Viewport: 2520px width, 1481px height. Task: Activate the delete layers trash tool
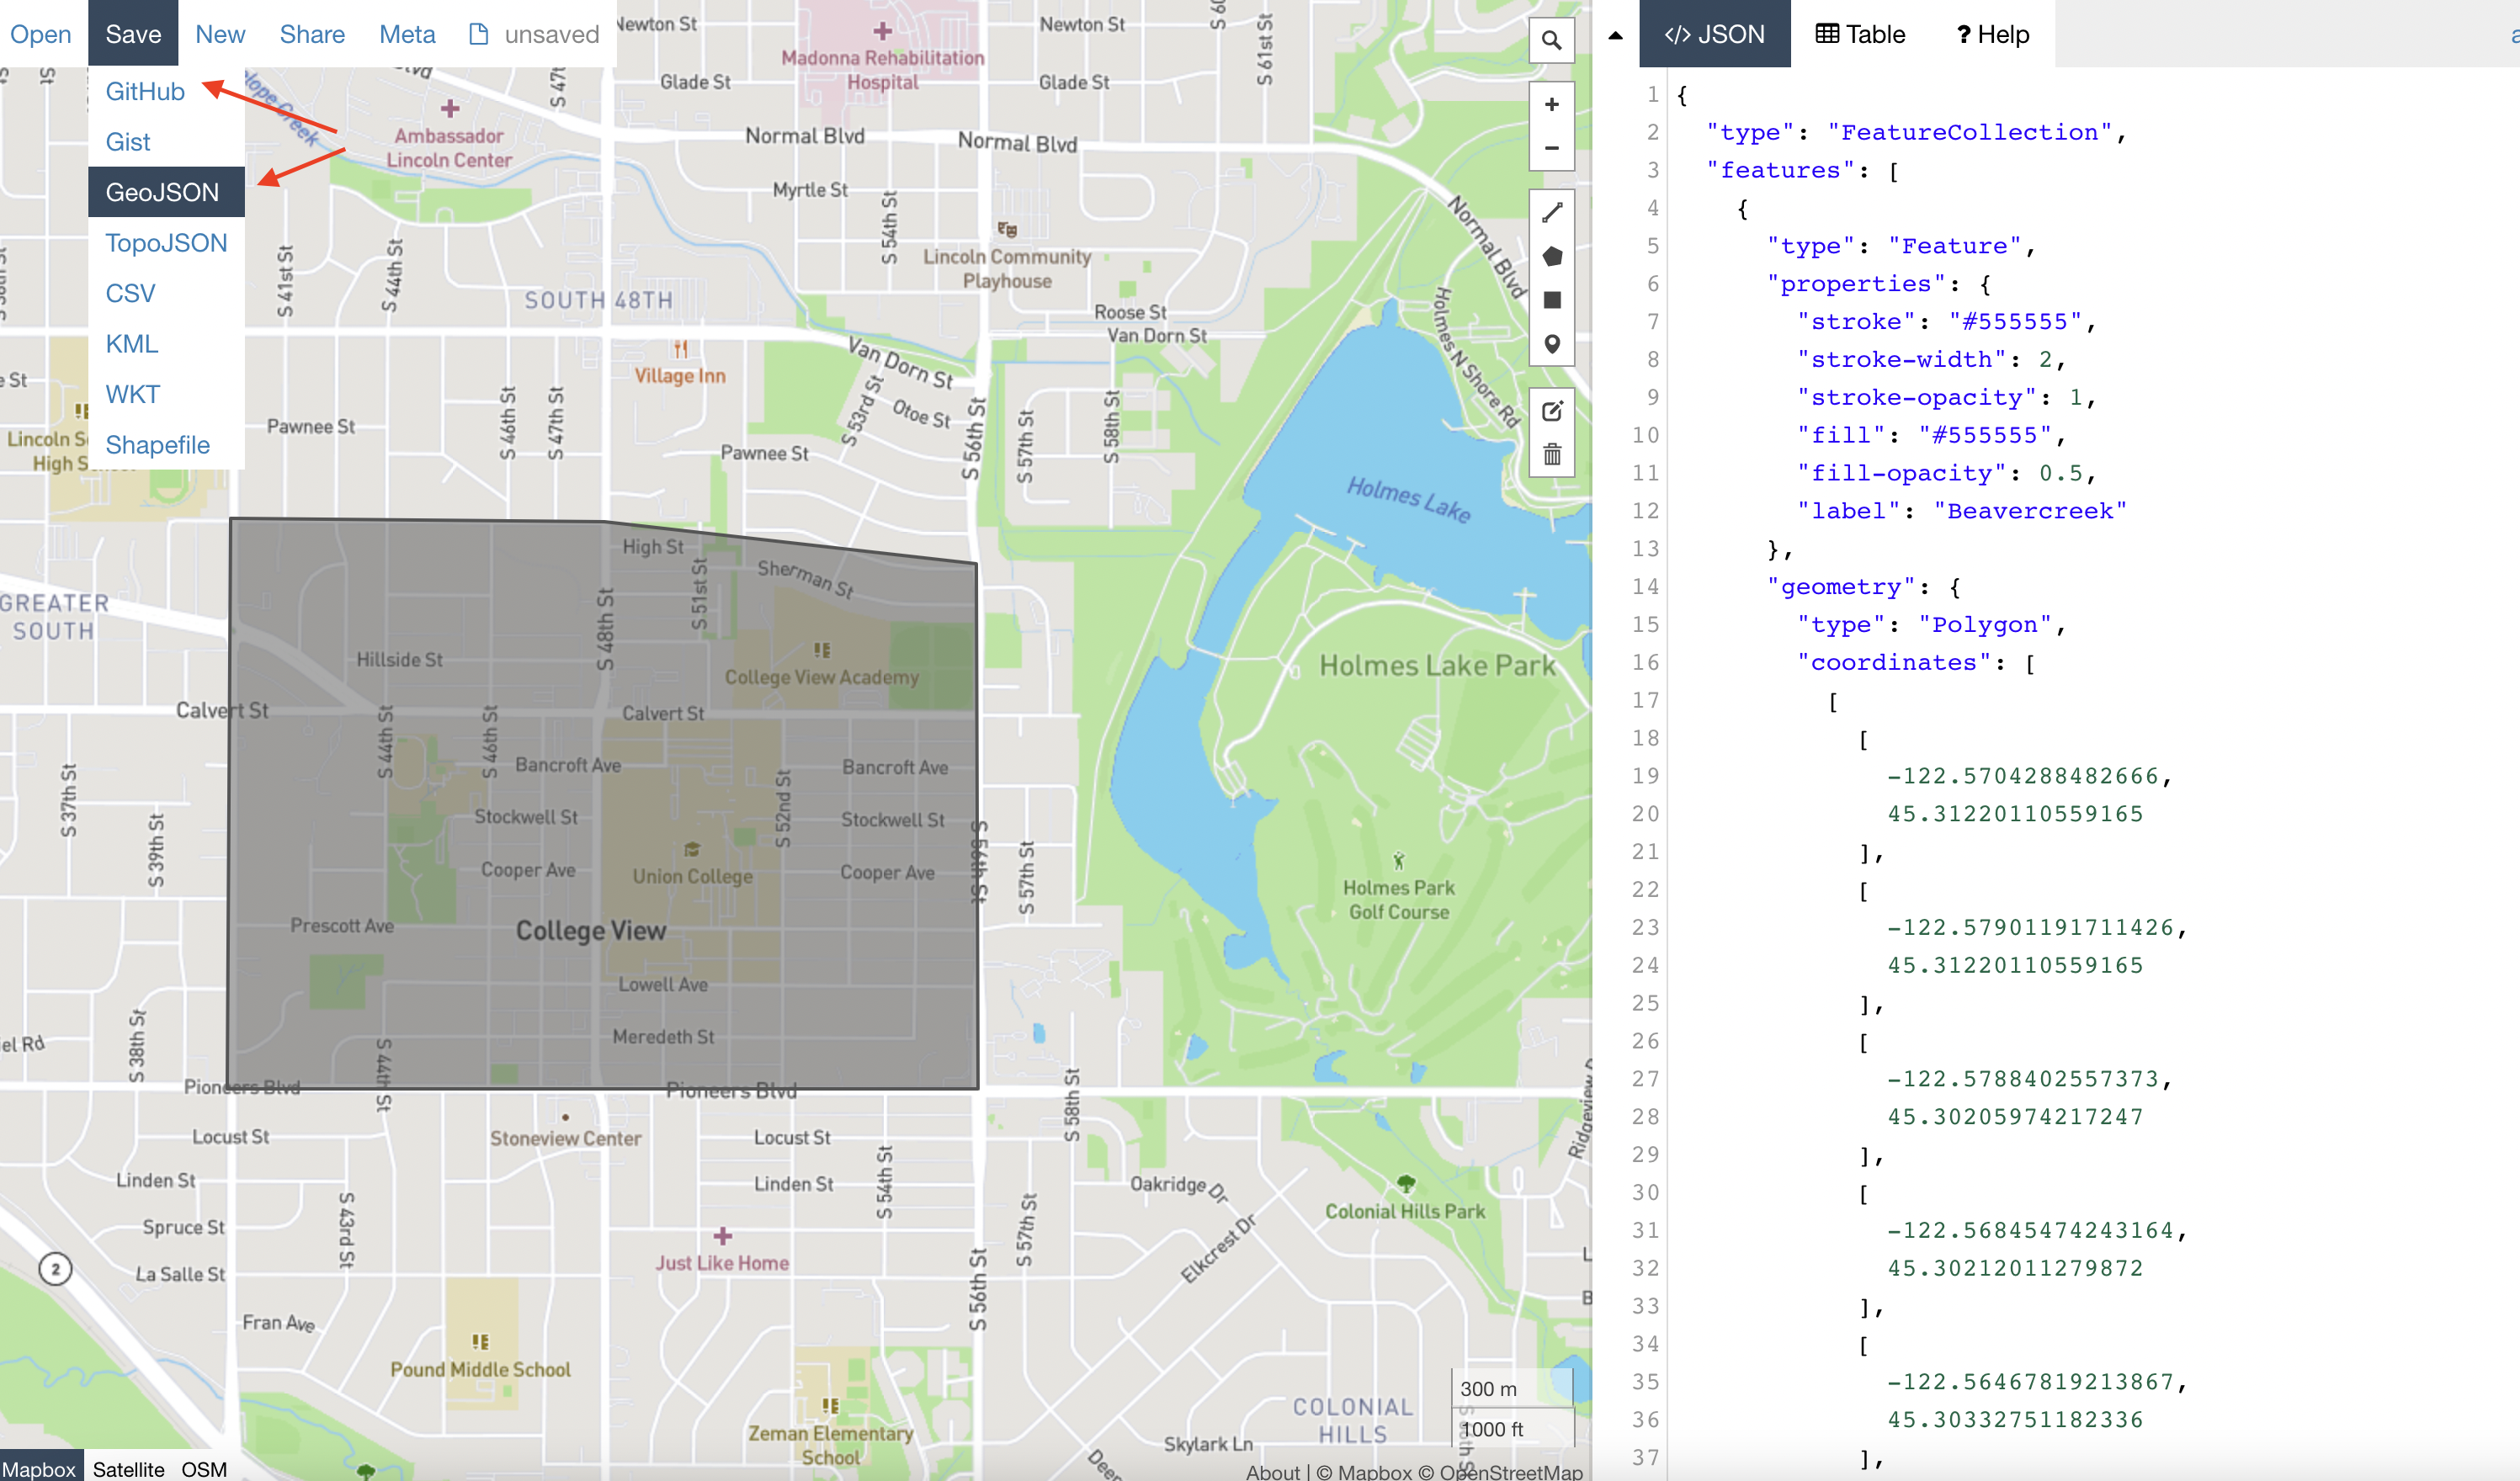coord(1551,454)
